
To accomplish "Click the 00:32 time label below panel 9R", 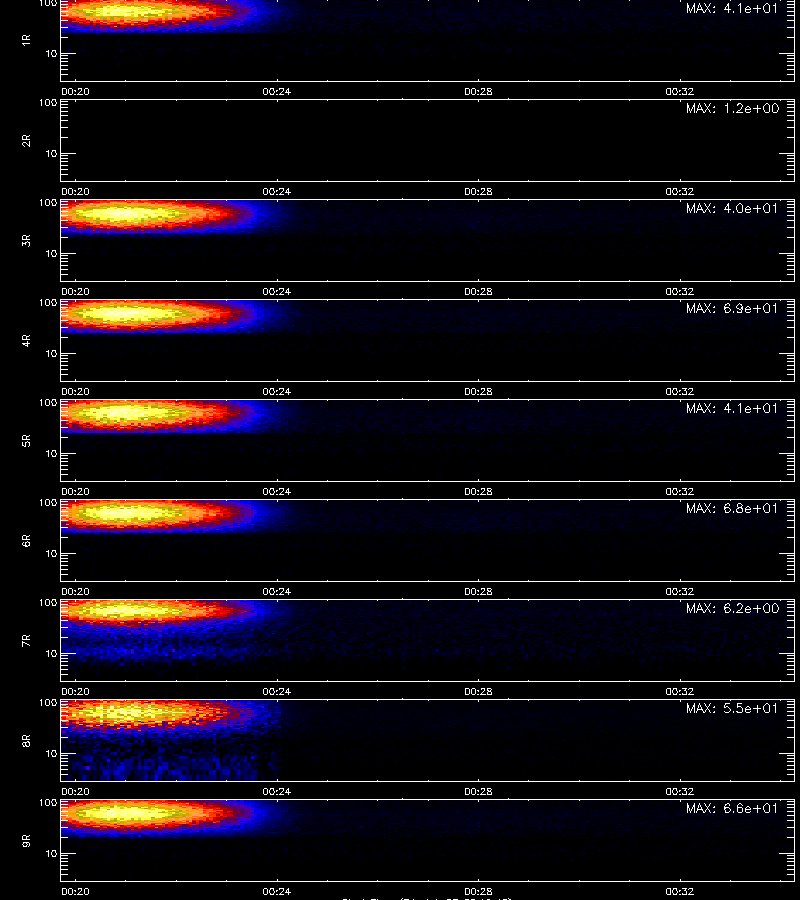I will click(679, 891).
